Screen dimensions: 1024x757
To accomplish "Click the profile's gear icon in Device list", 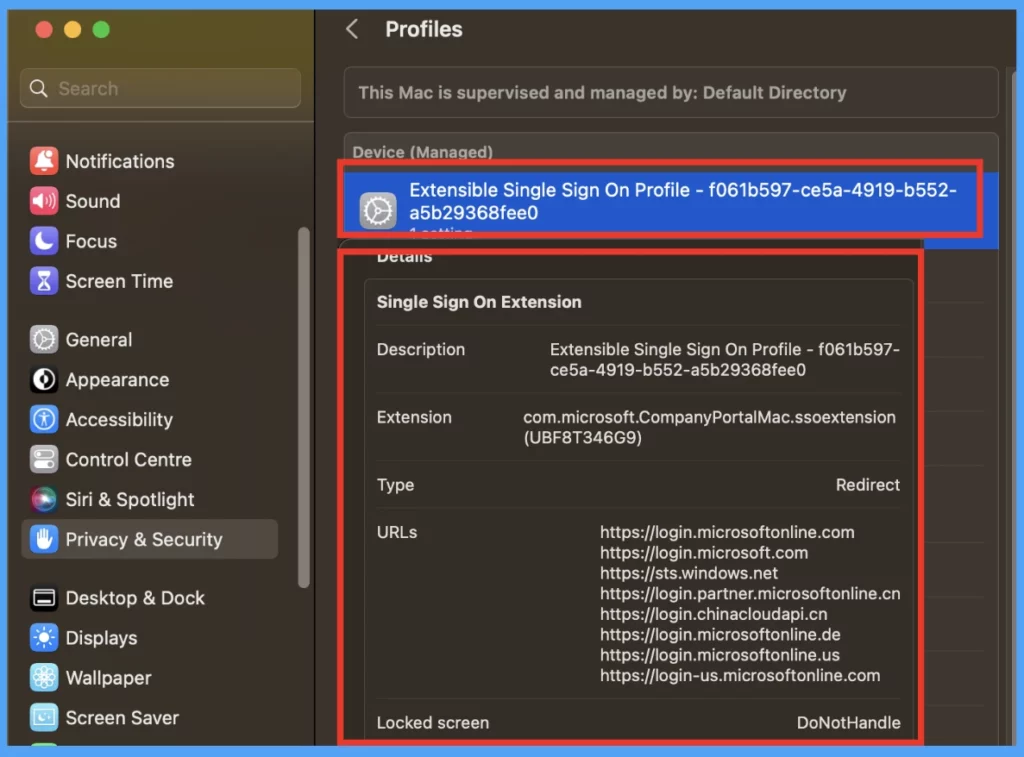I will (378, 211).
